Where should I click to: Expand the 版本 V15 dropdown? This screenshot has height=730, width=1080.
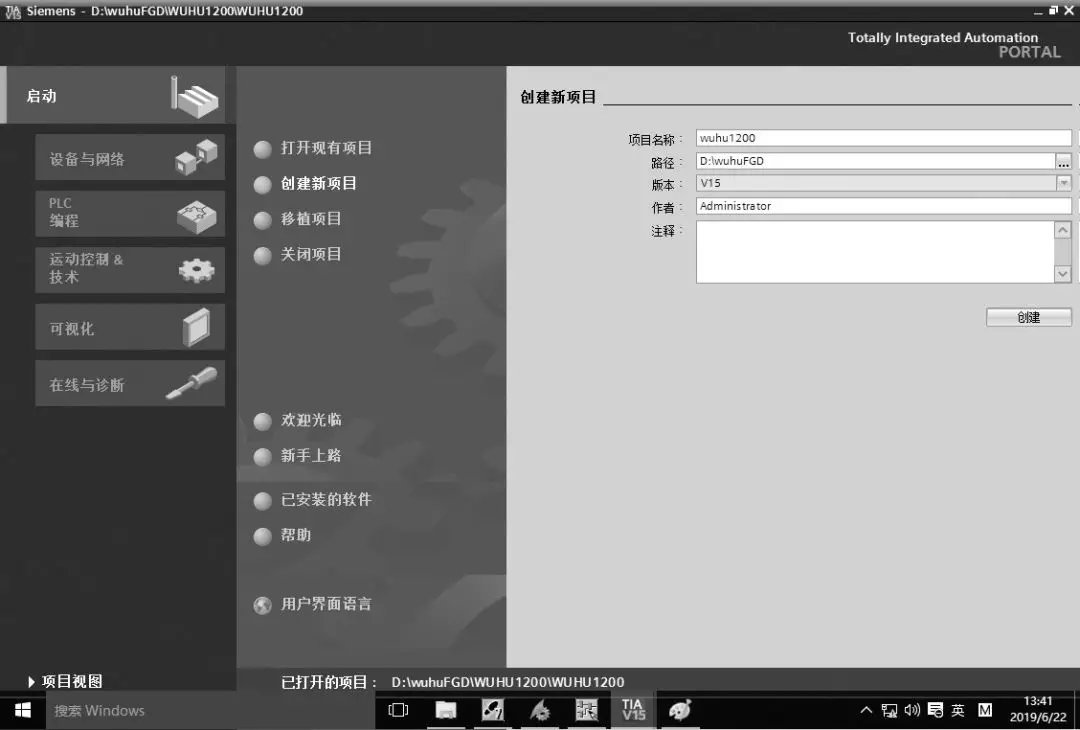pos(1063,183)
